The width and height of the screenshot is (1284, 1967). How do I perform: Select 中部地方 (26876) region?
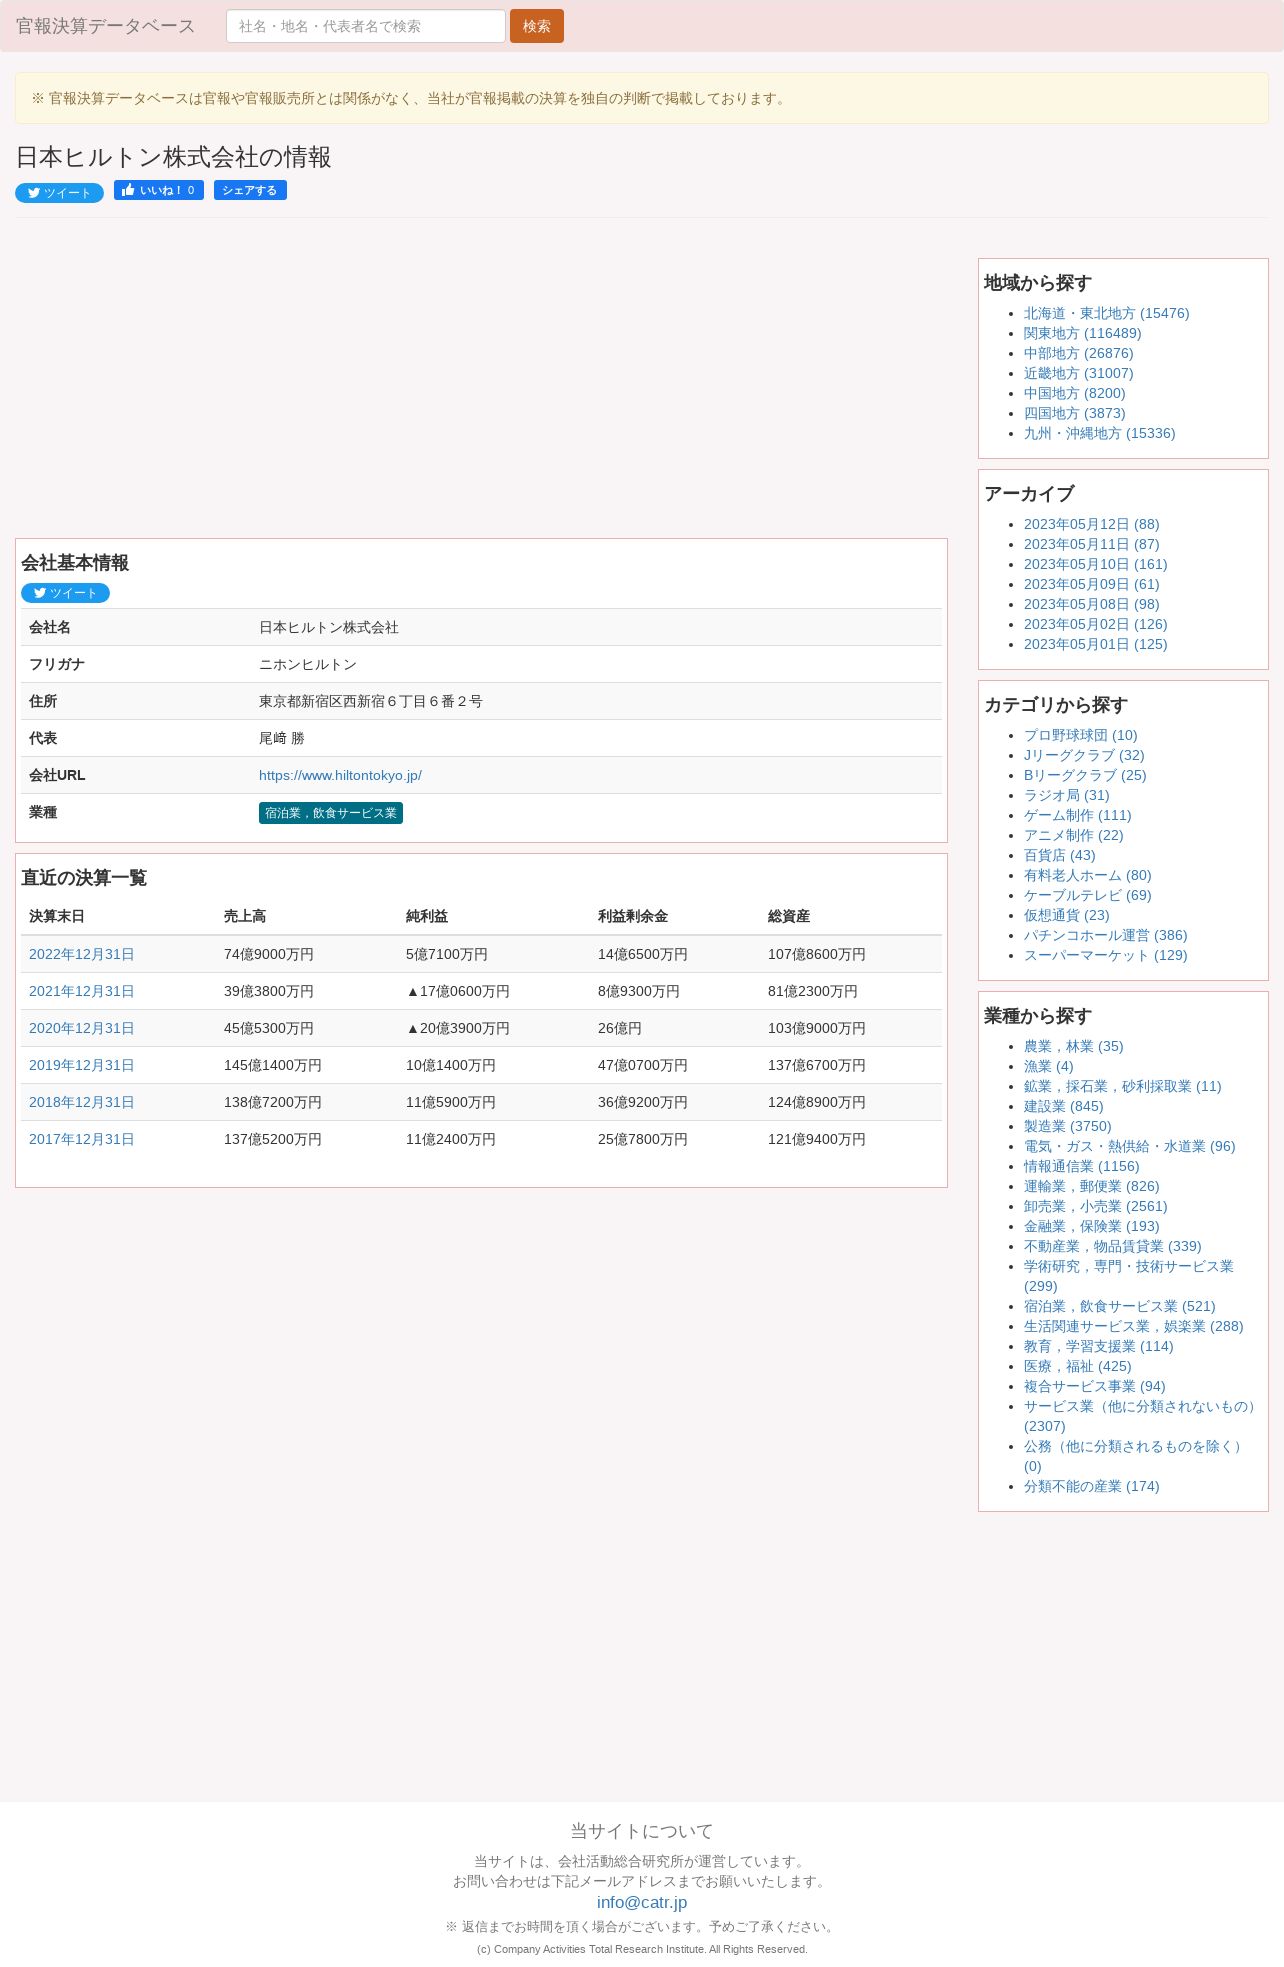click(1078, 353)
